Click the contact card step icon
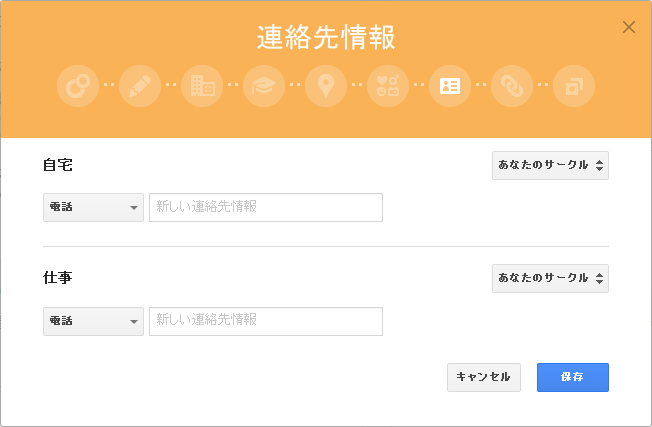Viewport: 652px width, 427px height. click(450, 86)
